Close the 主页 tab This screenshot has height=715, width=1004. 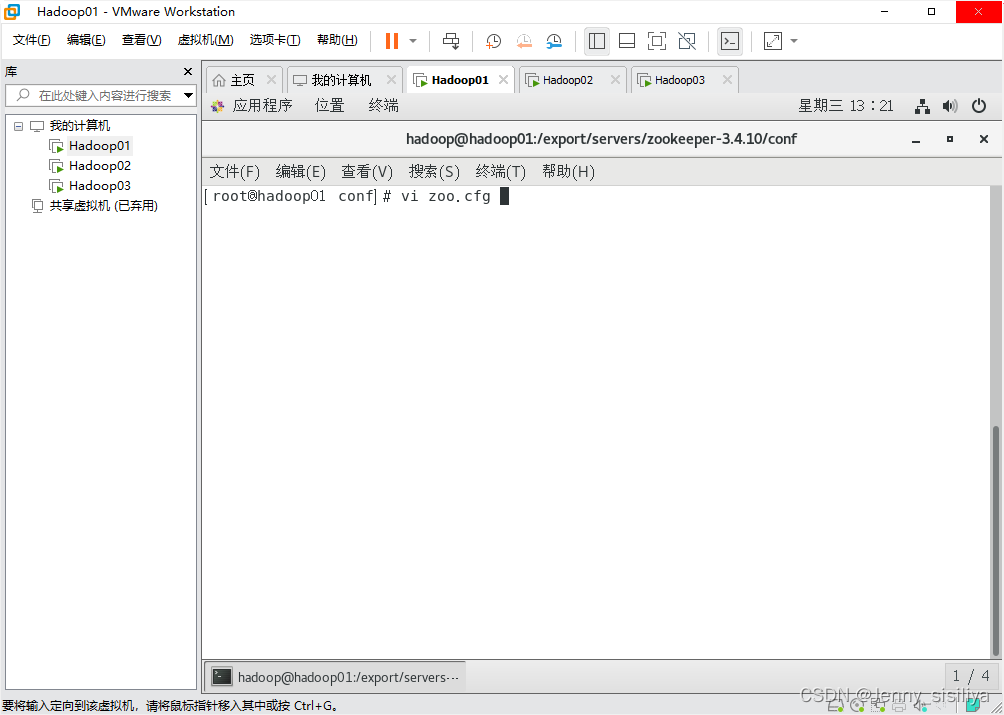271,80
